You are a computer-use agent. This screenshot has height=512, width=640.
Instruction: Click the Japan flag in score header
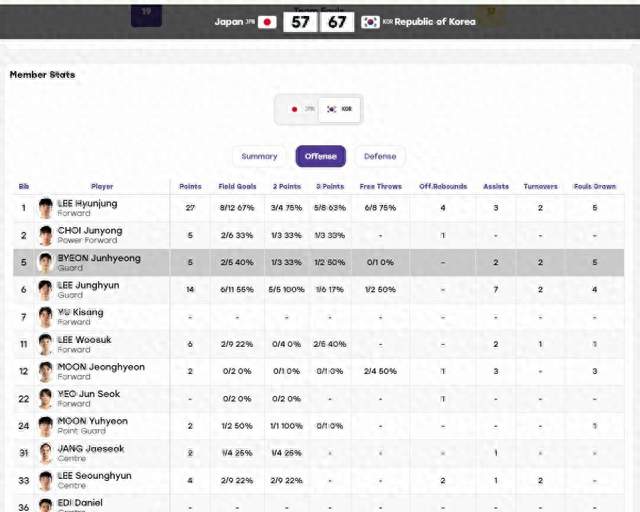[267, 22]
